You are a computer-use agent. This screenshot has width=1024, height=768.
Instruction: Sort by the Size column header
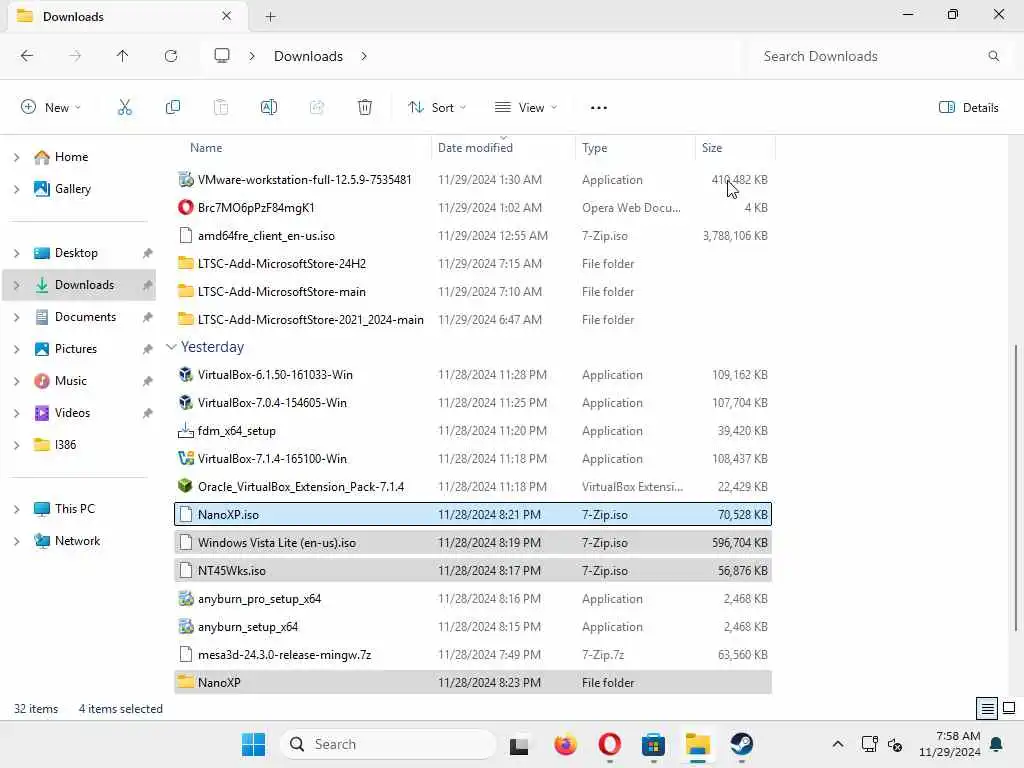pos(712,148)
